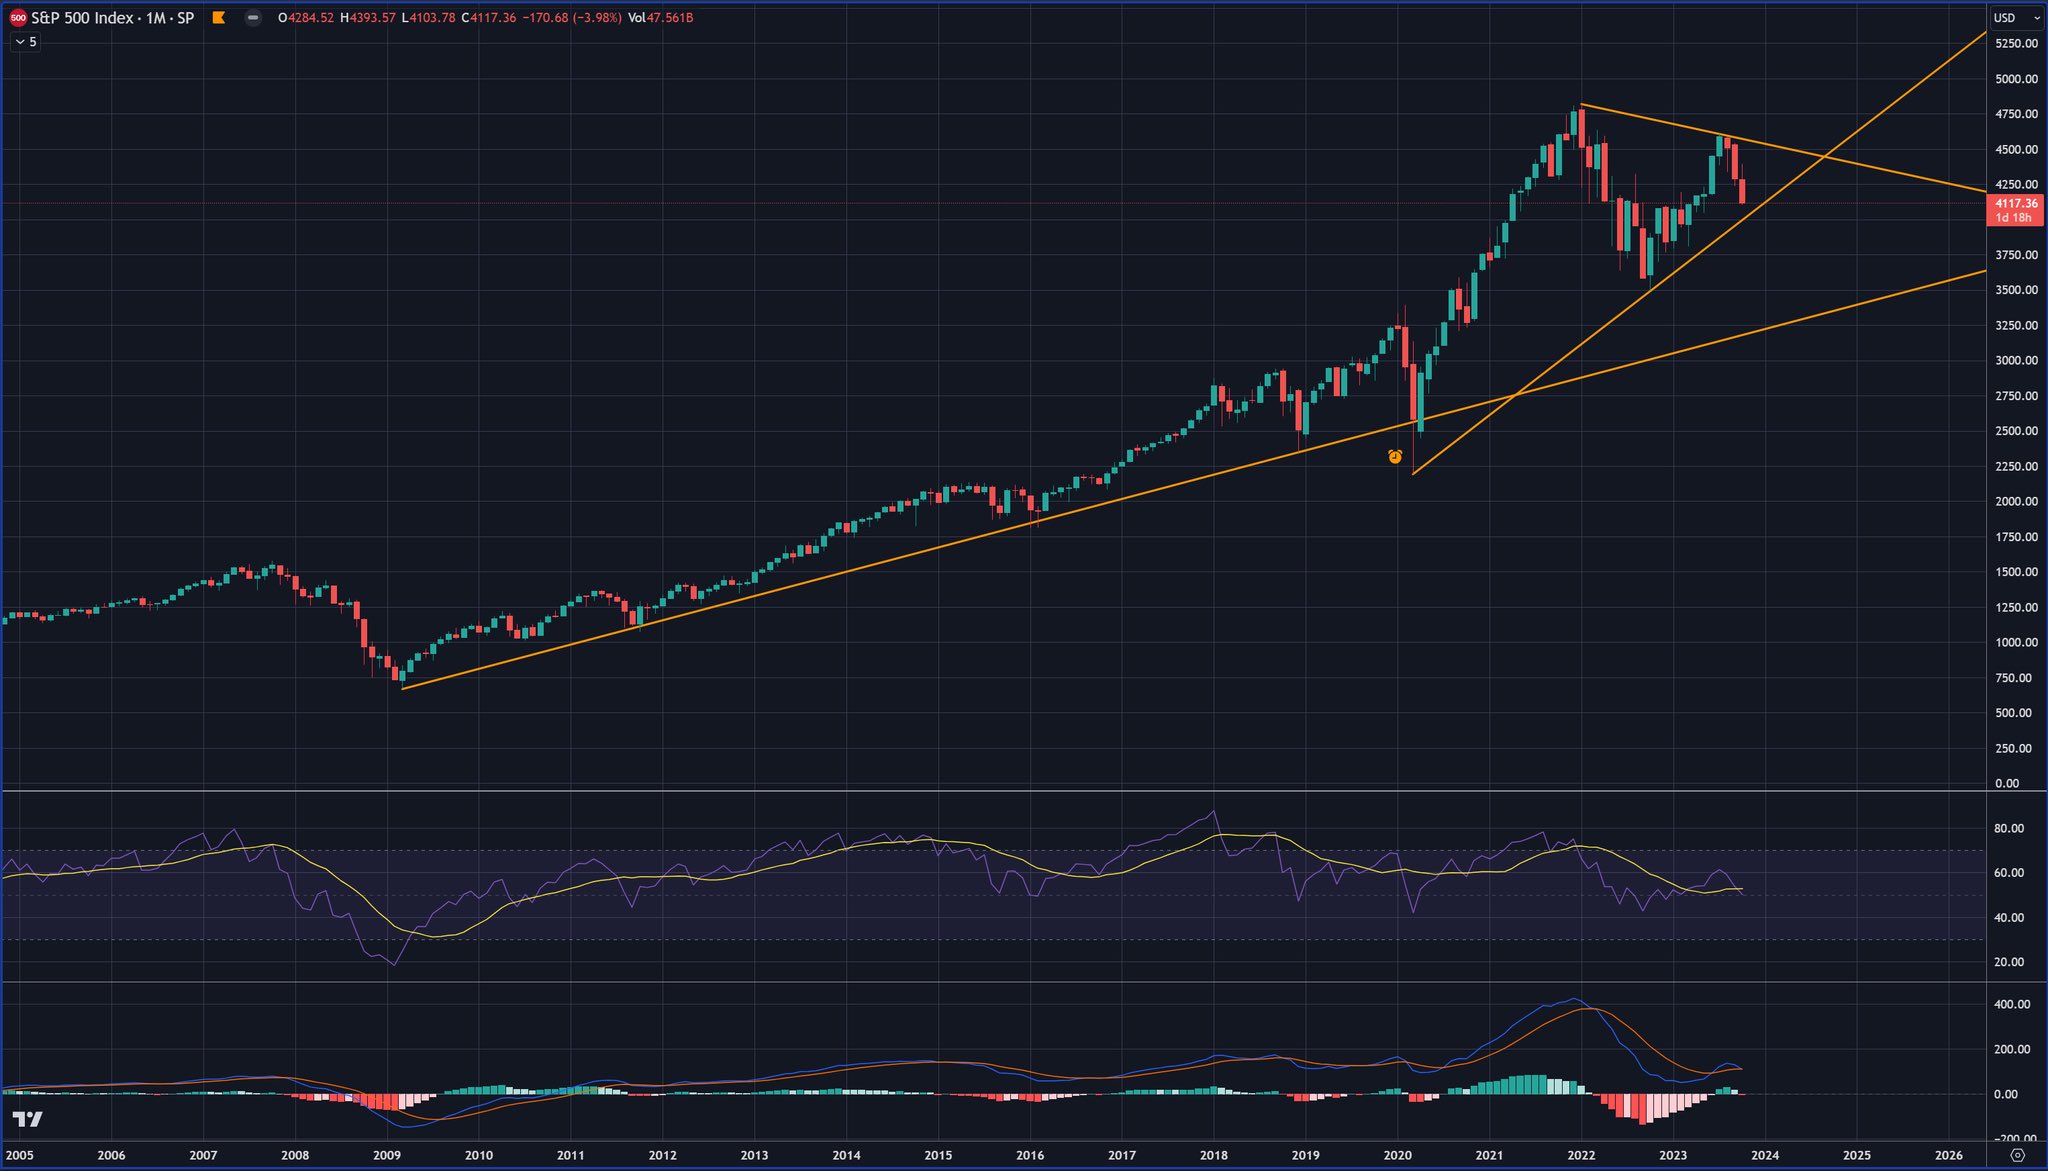2048x1171 pixels.
Task: Click the 2009 label on time axis
Action: click(x=387, y=1155)
